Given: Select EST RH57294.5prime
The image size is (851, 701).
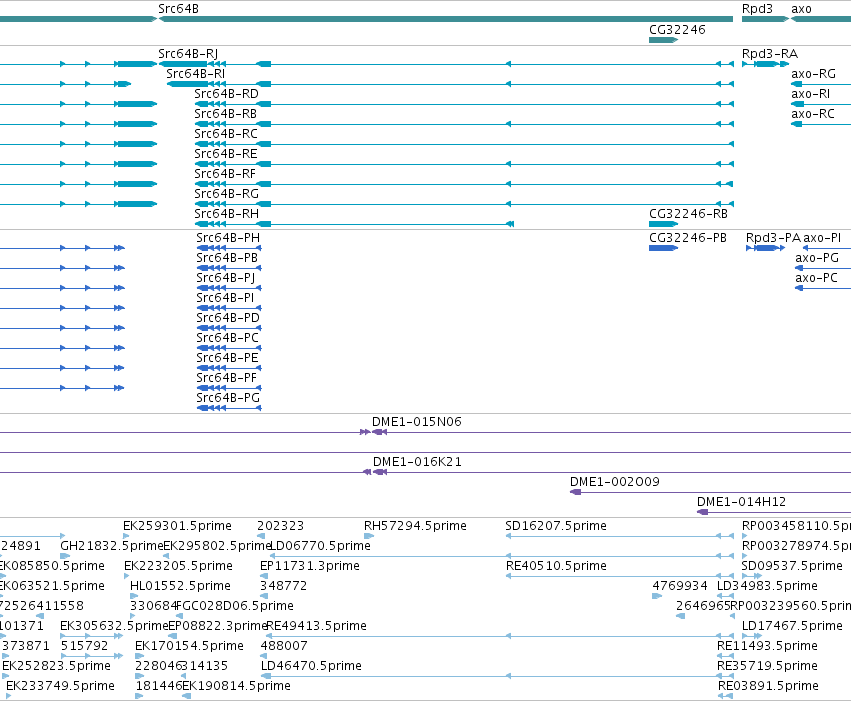Looking at the screenshot, I should 415,526.
